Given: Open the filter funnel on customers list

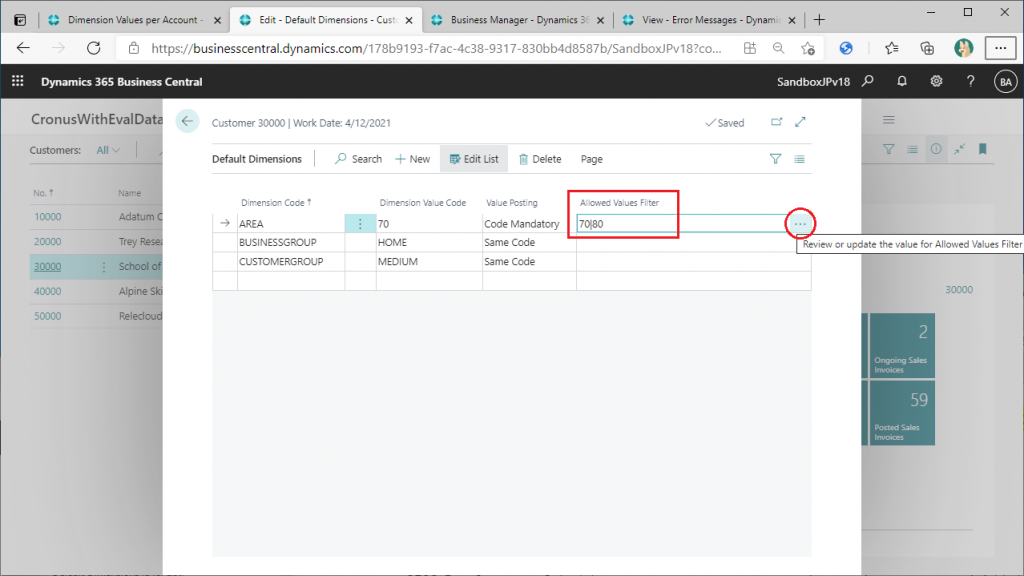Looking at the screenshot, I should click(x=889, y=149).
